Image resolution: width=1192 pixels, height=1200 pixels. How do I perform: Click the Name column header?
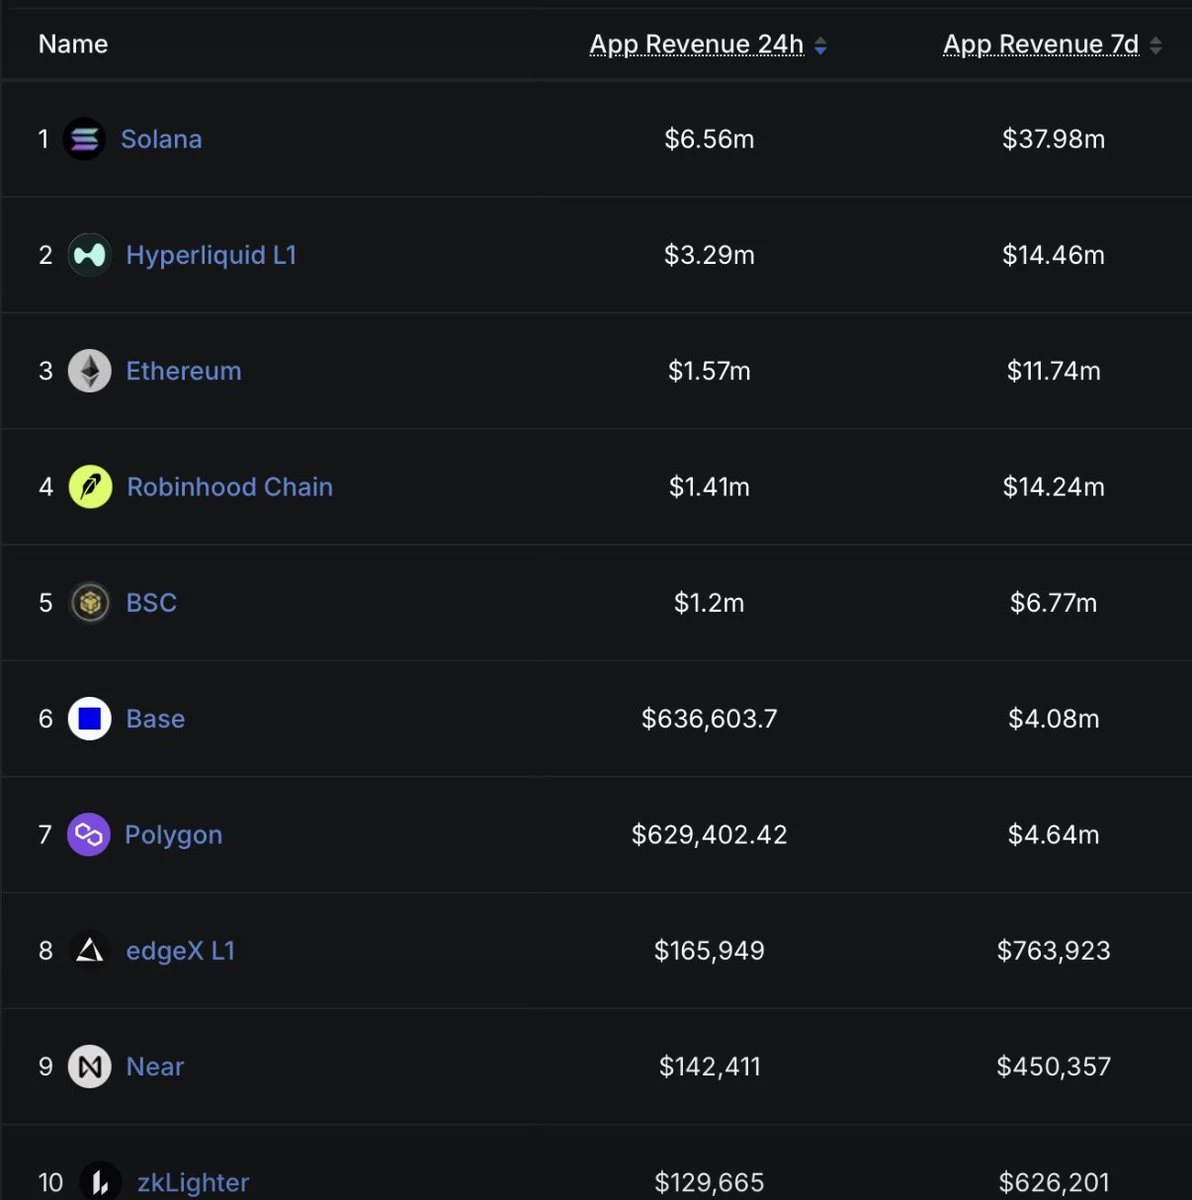point(73,44)
